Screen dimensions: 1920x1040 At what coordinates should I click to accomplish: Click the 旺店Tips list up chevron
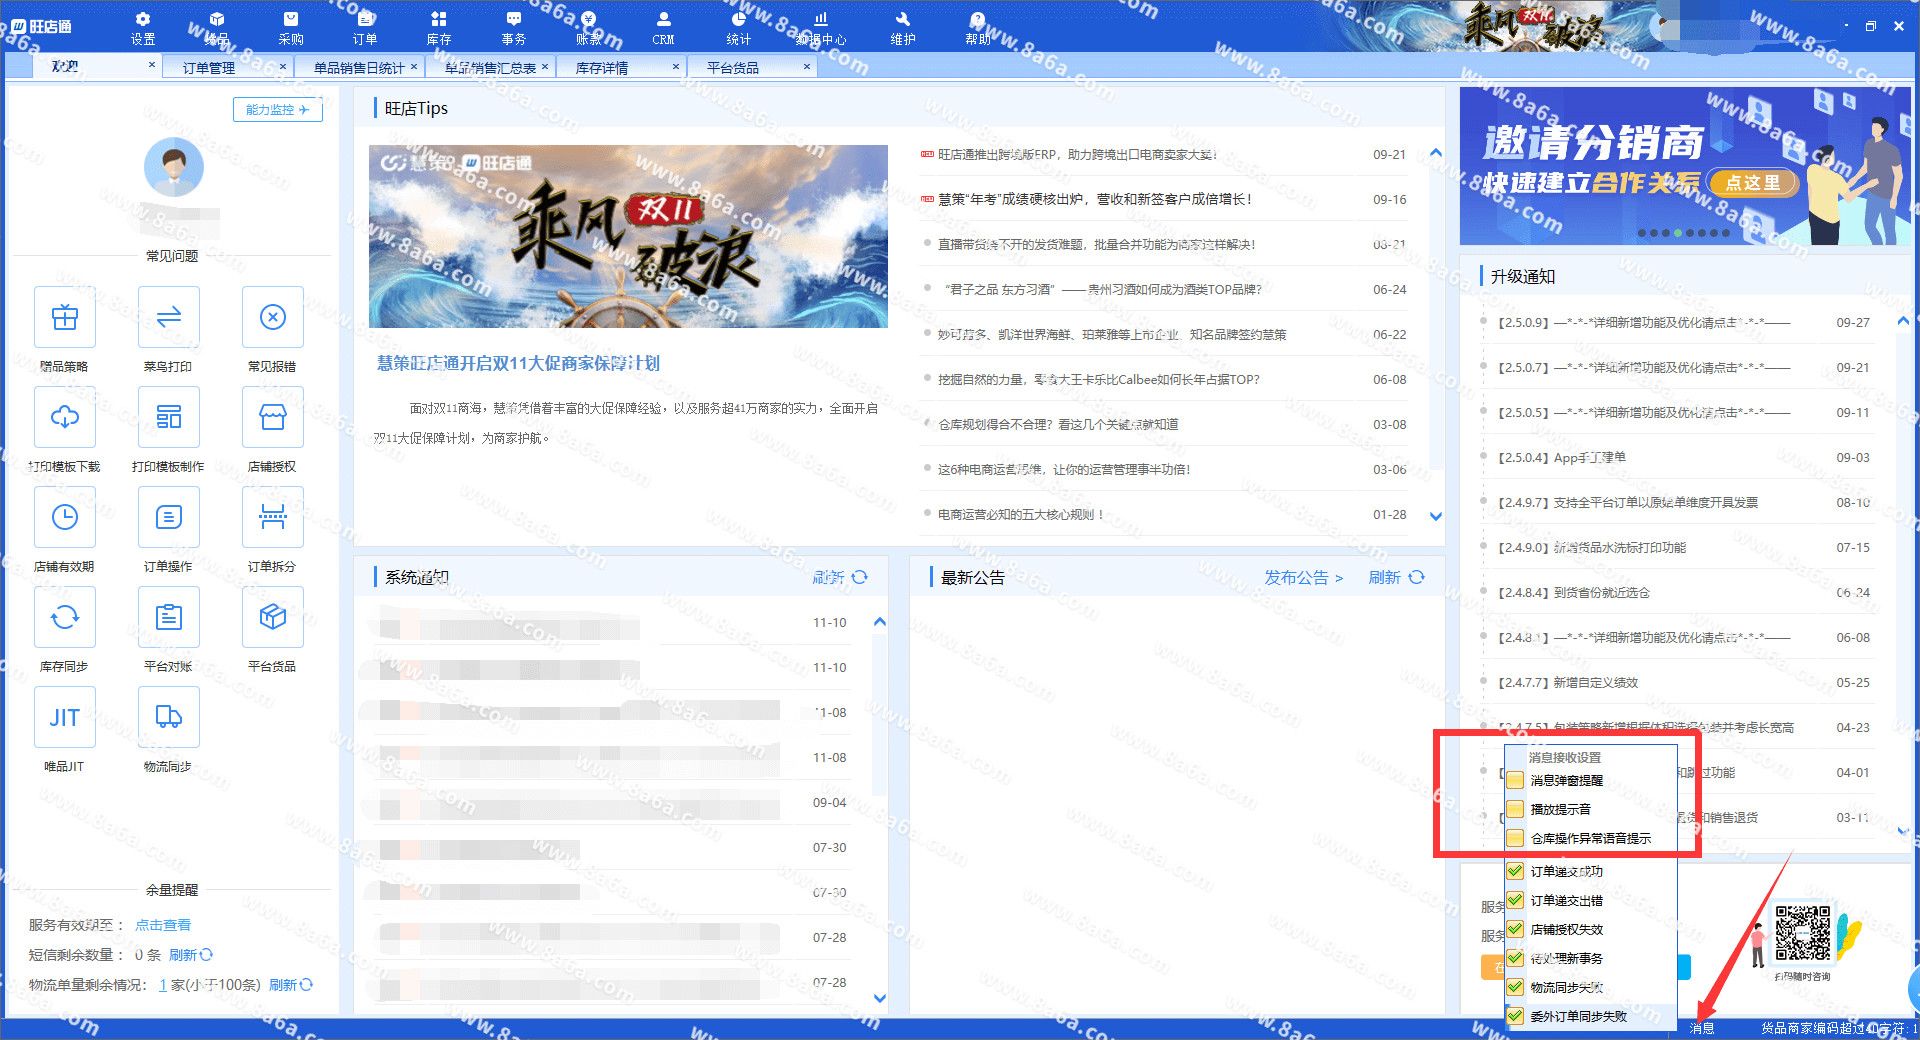tap(1436, 153)
